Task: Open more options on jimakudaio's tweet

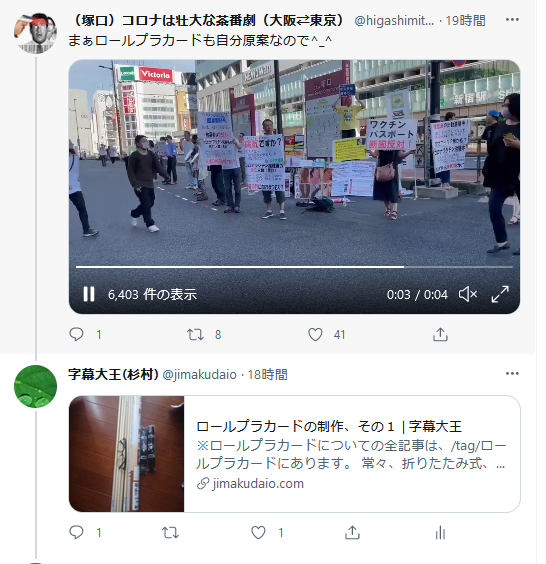Action: [512, 373]
